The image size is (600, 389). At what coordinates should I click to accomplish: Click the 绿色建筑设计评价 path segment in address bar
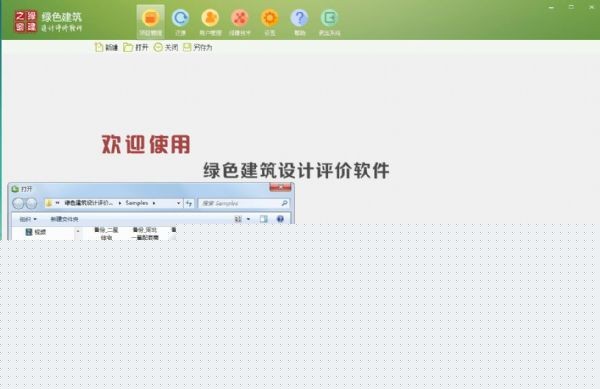tap(88, 203)
